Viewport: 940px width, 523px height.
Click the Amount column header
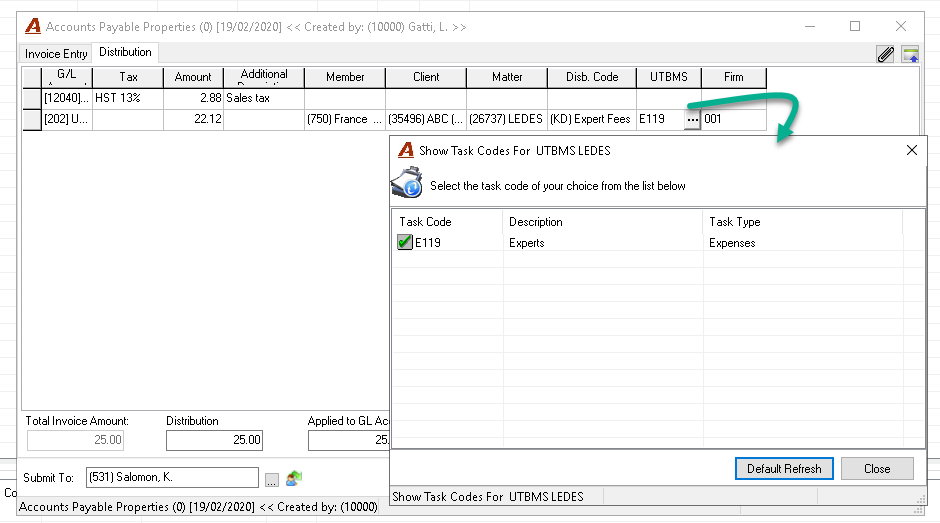coord(193,77)
